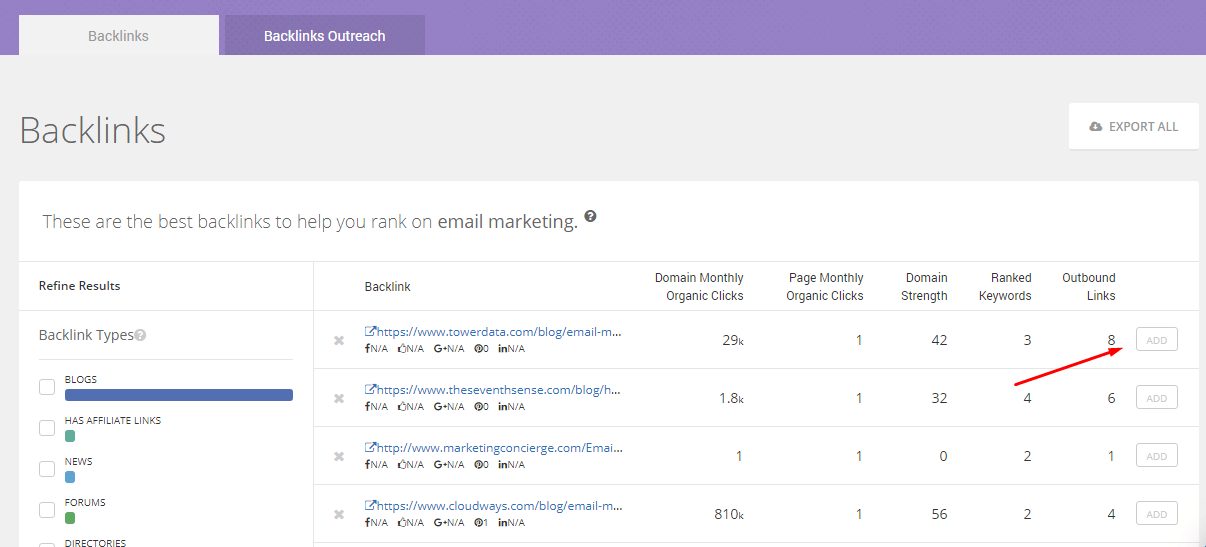Click Pinterest icon in towerdata row
Screen dimensions: 1206x547
pyautogui.click(x=478, y=349)
